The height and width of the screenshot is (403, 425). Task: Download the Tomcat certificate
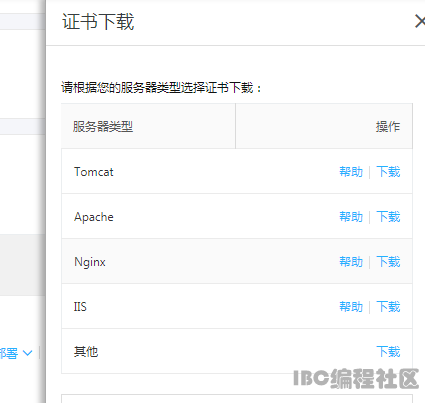coord(388,172)
